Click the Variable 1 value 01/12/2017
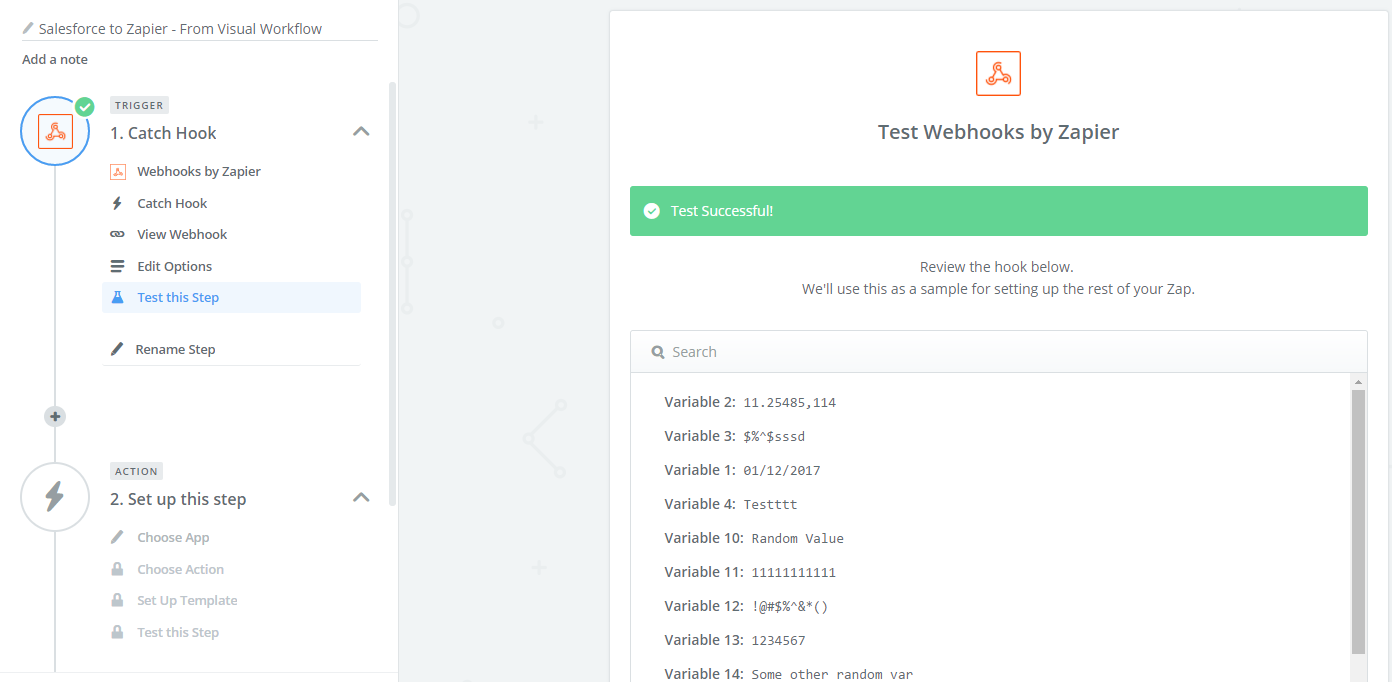 point(781,470)
